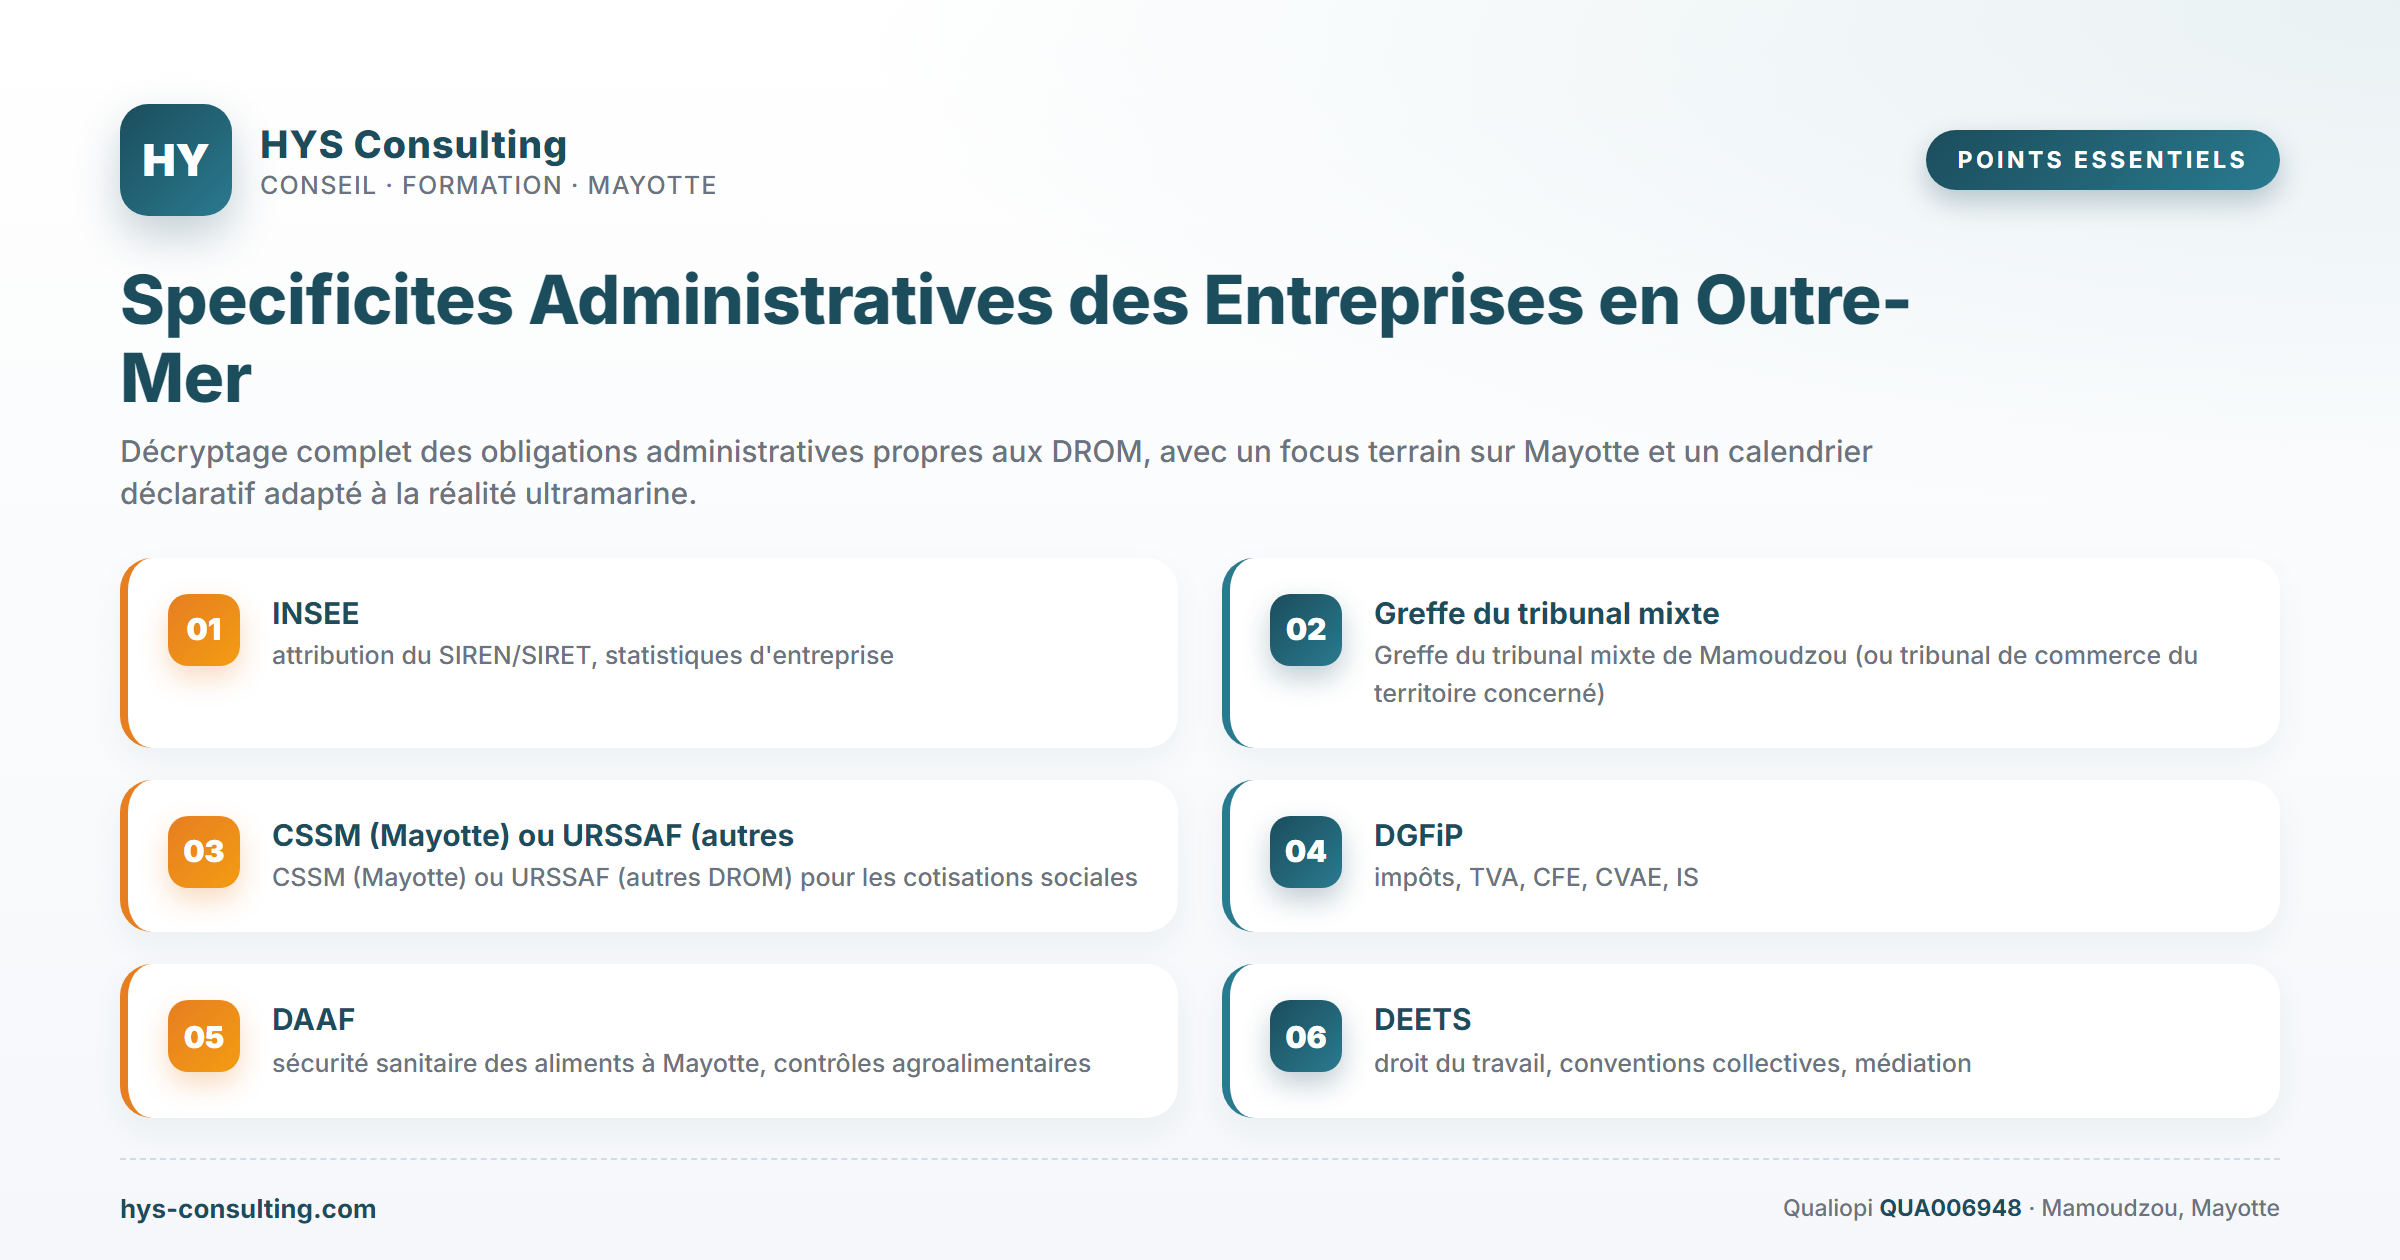The height and width of the screenshot is (1260, 2400).
Task: Select the INSEE card title
Action: [x=315, y=613]
